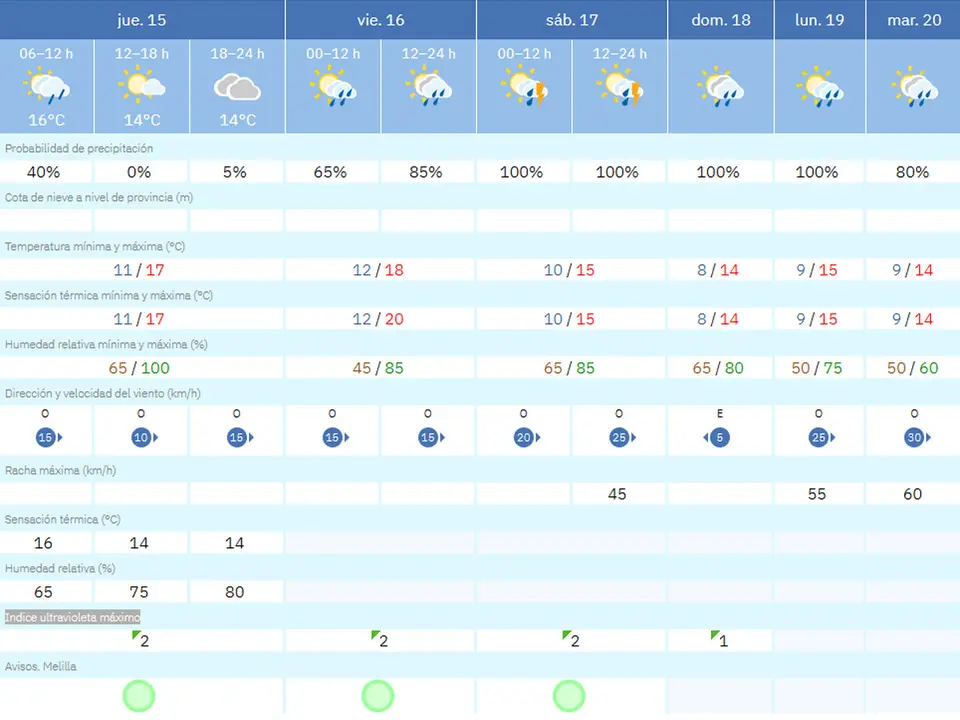This screenshot has width=960, height=720.
Task: Click the dom. 18 rain weather icon
Action: coord(721,87)
